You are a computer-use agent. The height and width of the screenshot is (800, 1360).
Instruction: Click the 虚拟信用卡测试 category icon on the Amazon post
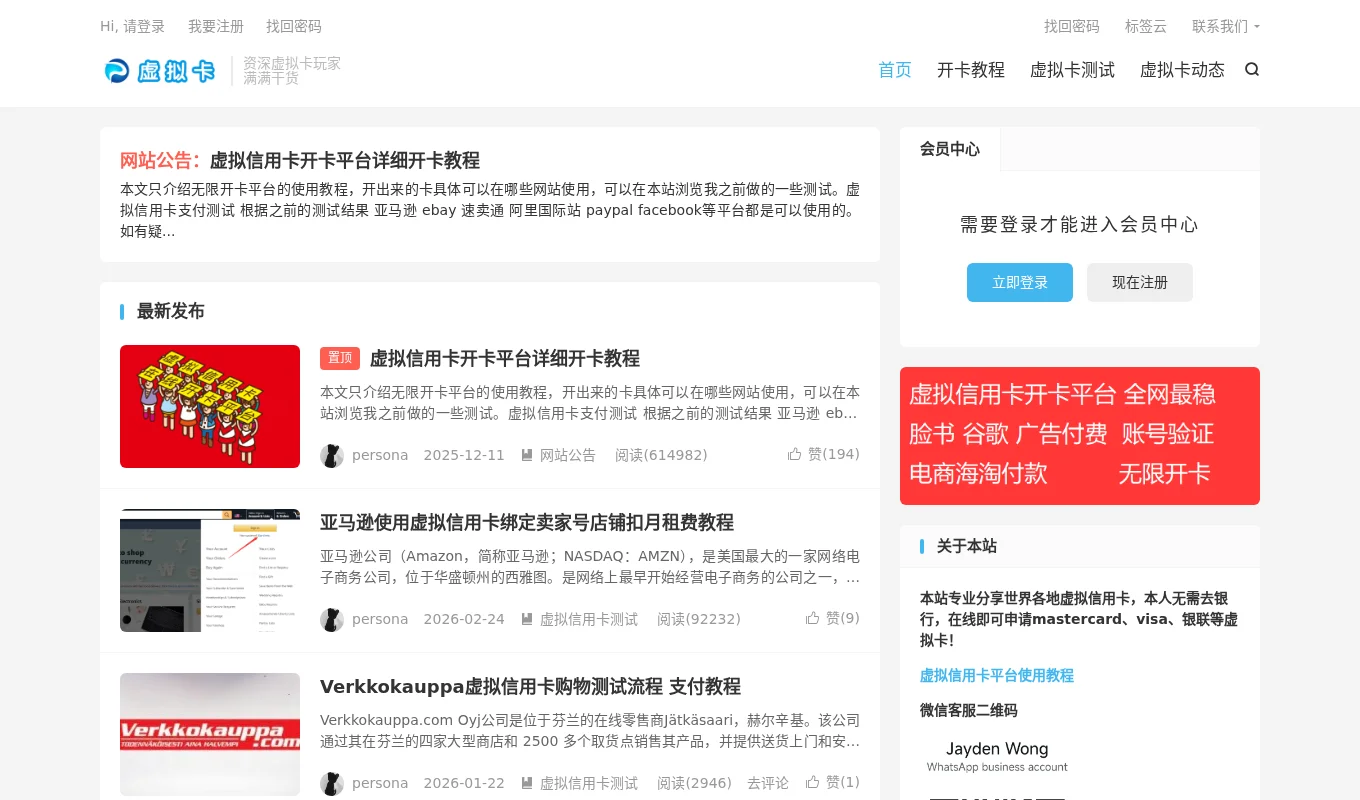tap(527, 619)
